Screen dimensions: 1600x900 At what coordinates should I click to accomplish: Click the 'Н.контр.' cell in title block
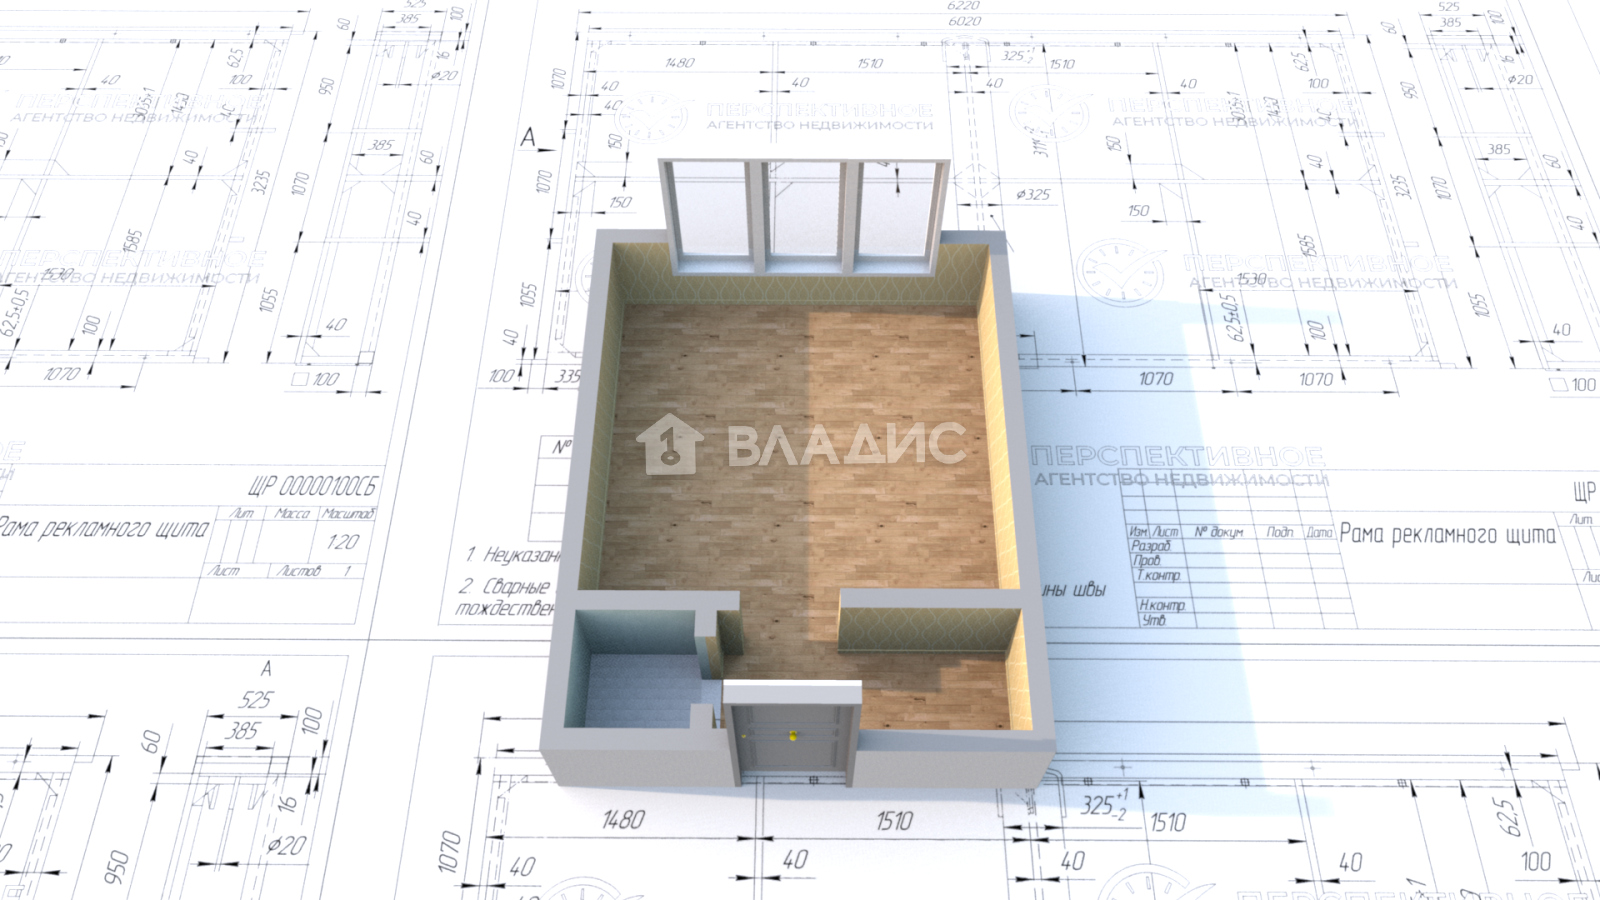pos(1162,605)
